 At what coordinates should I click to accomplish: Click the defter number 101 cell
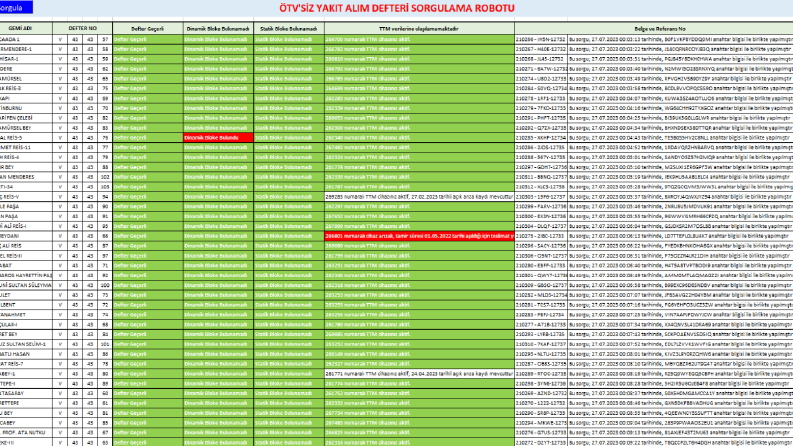[105, 344]
